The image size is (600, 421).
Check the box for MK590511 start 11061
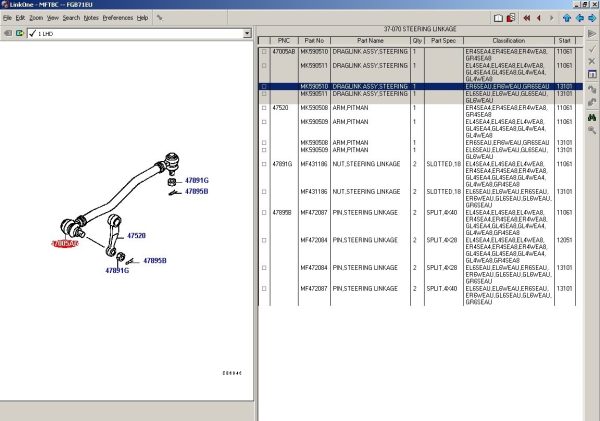tap(264, 66)
